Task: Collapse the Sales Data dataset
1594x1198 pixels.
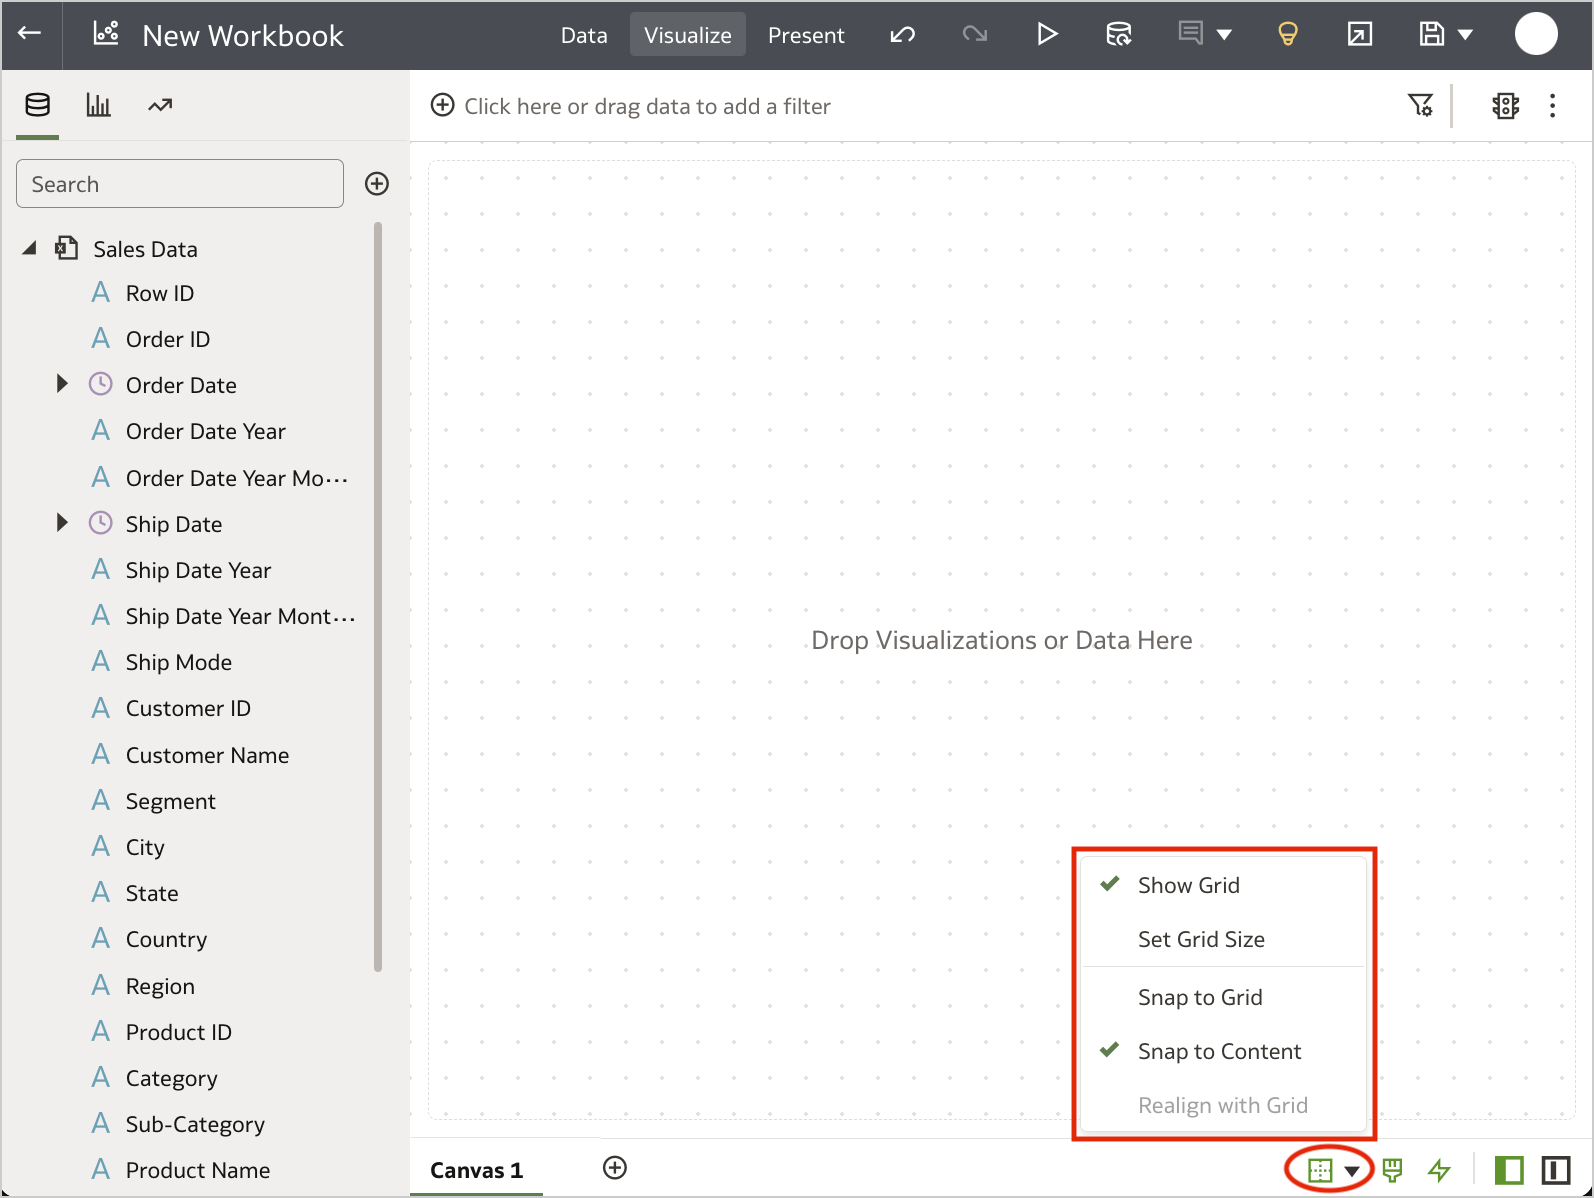Action: pos(30,248)
